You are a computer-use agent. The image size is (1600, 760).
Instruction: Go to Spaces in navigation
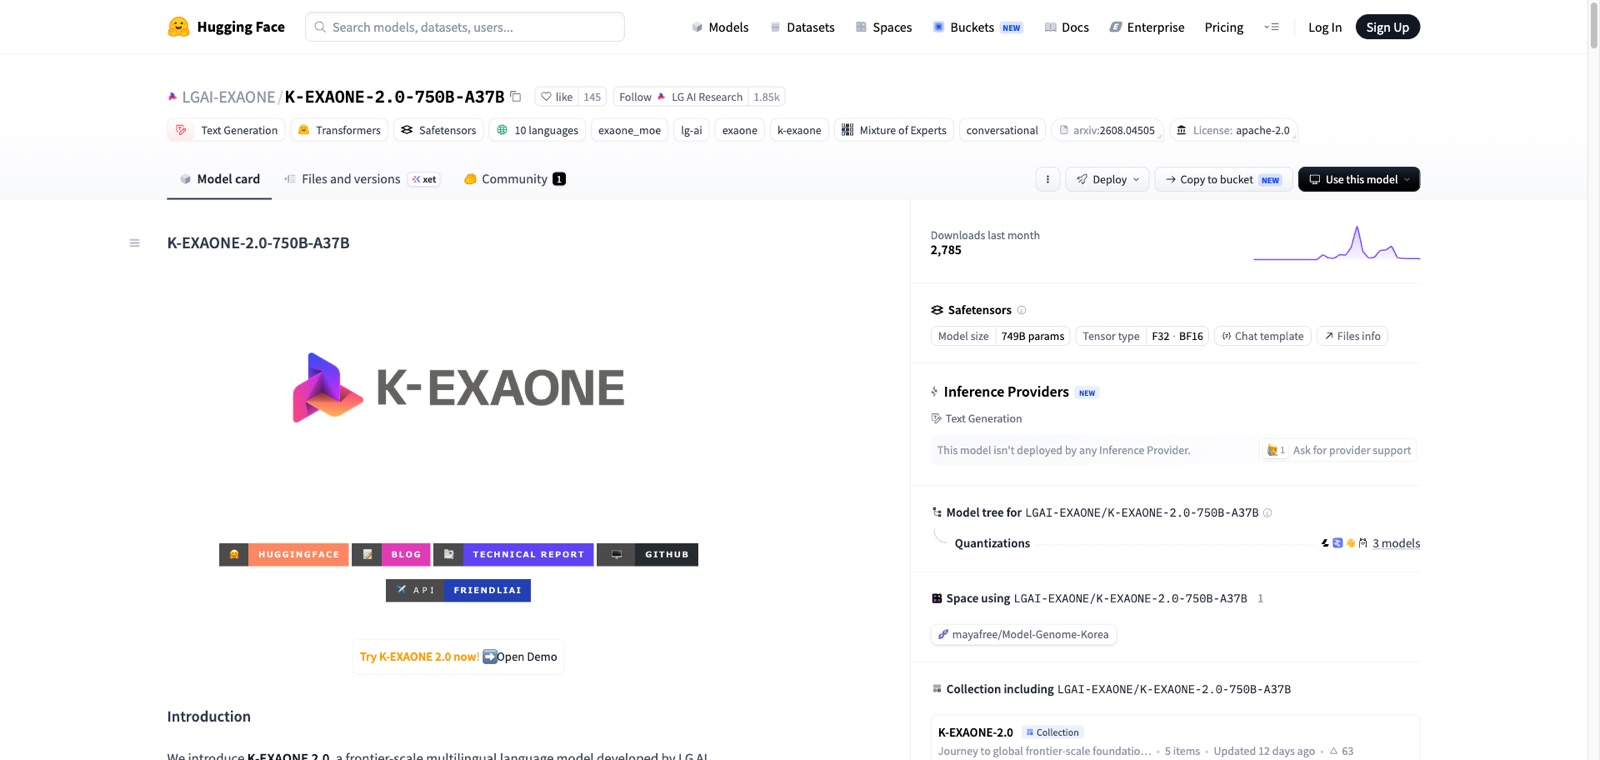pyautogui.click(x=884, y=27)
